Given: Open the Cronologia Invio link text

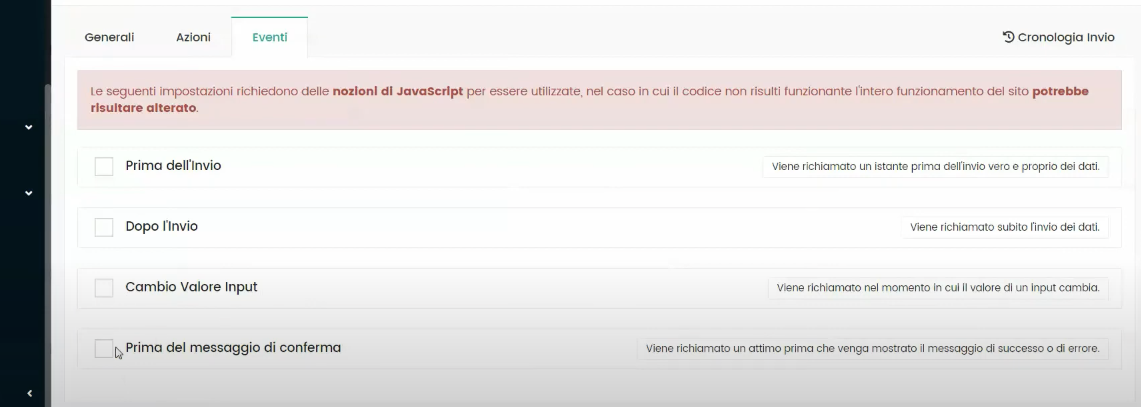Looking at the screenshot, I should (x=1065, y=37).
